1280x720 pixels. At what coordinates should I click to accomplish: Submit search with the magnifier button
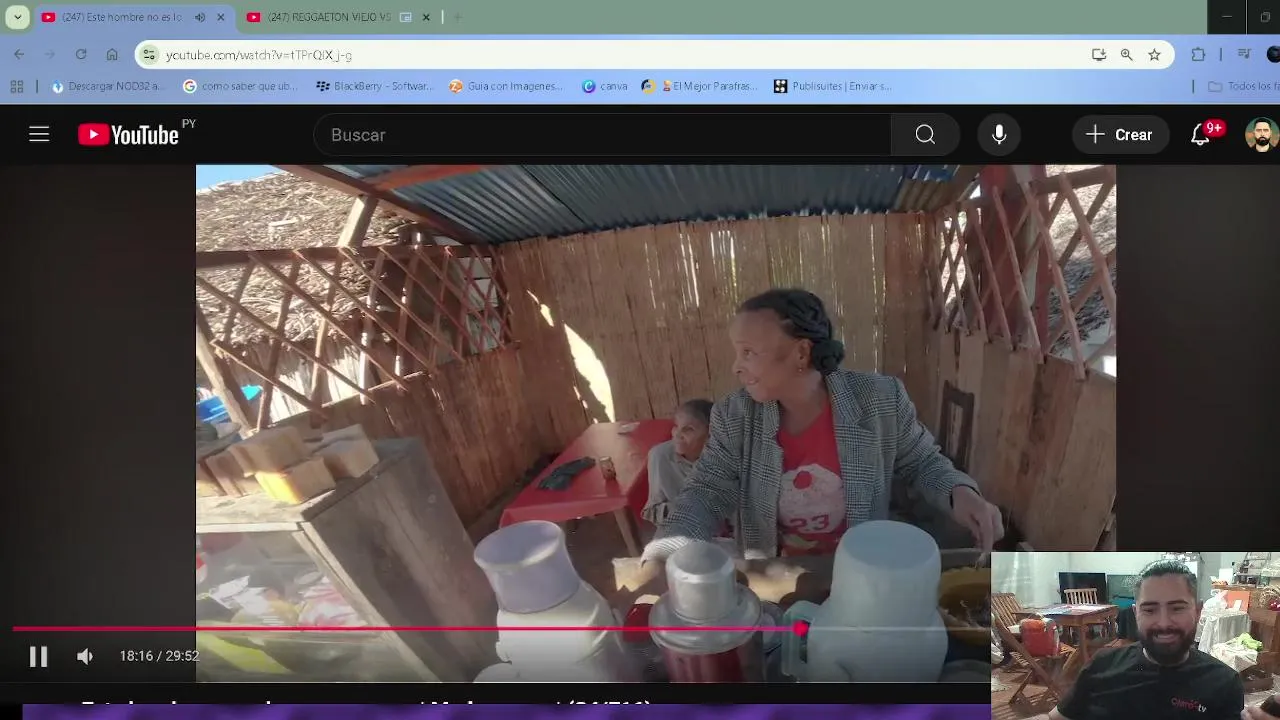coord(925,135)
